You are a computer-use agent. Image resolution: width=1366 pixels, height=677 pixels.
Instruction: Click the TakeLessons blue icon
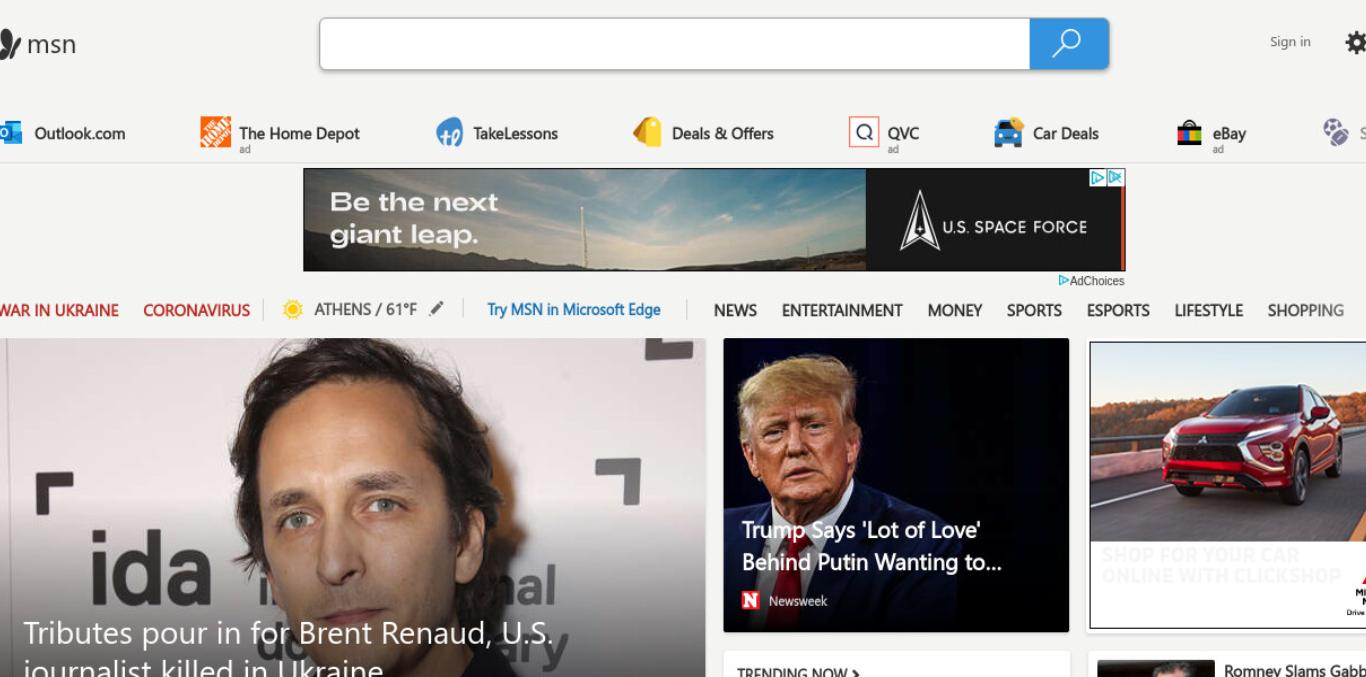(449, 133)
